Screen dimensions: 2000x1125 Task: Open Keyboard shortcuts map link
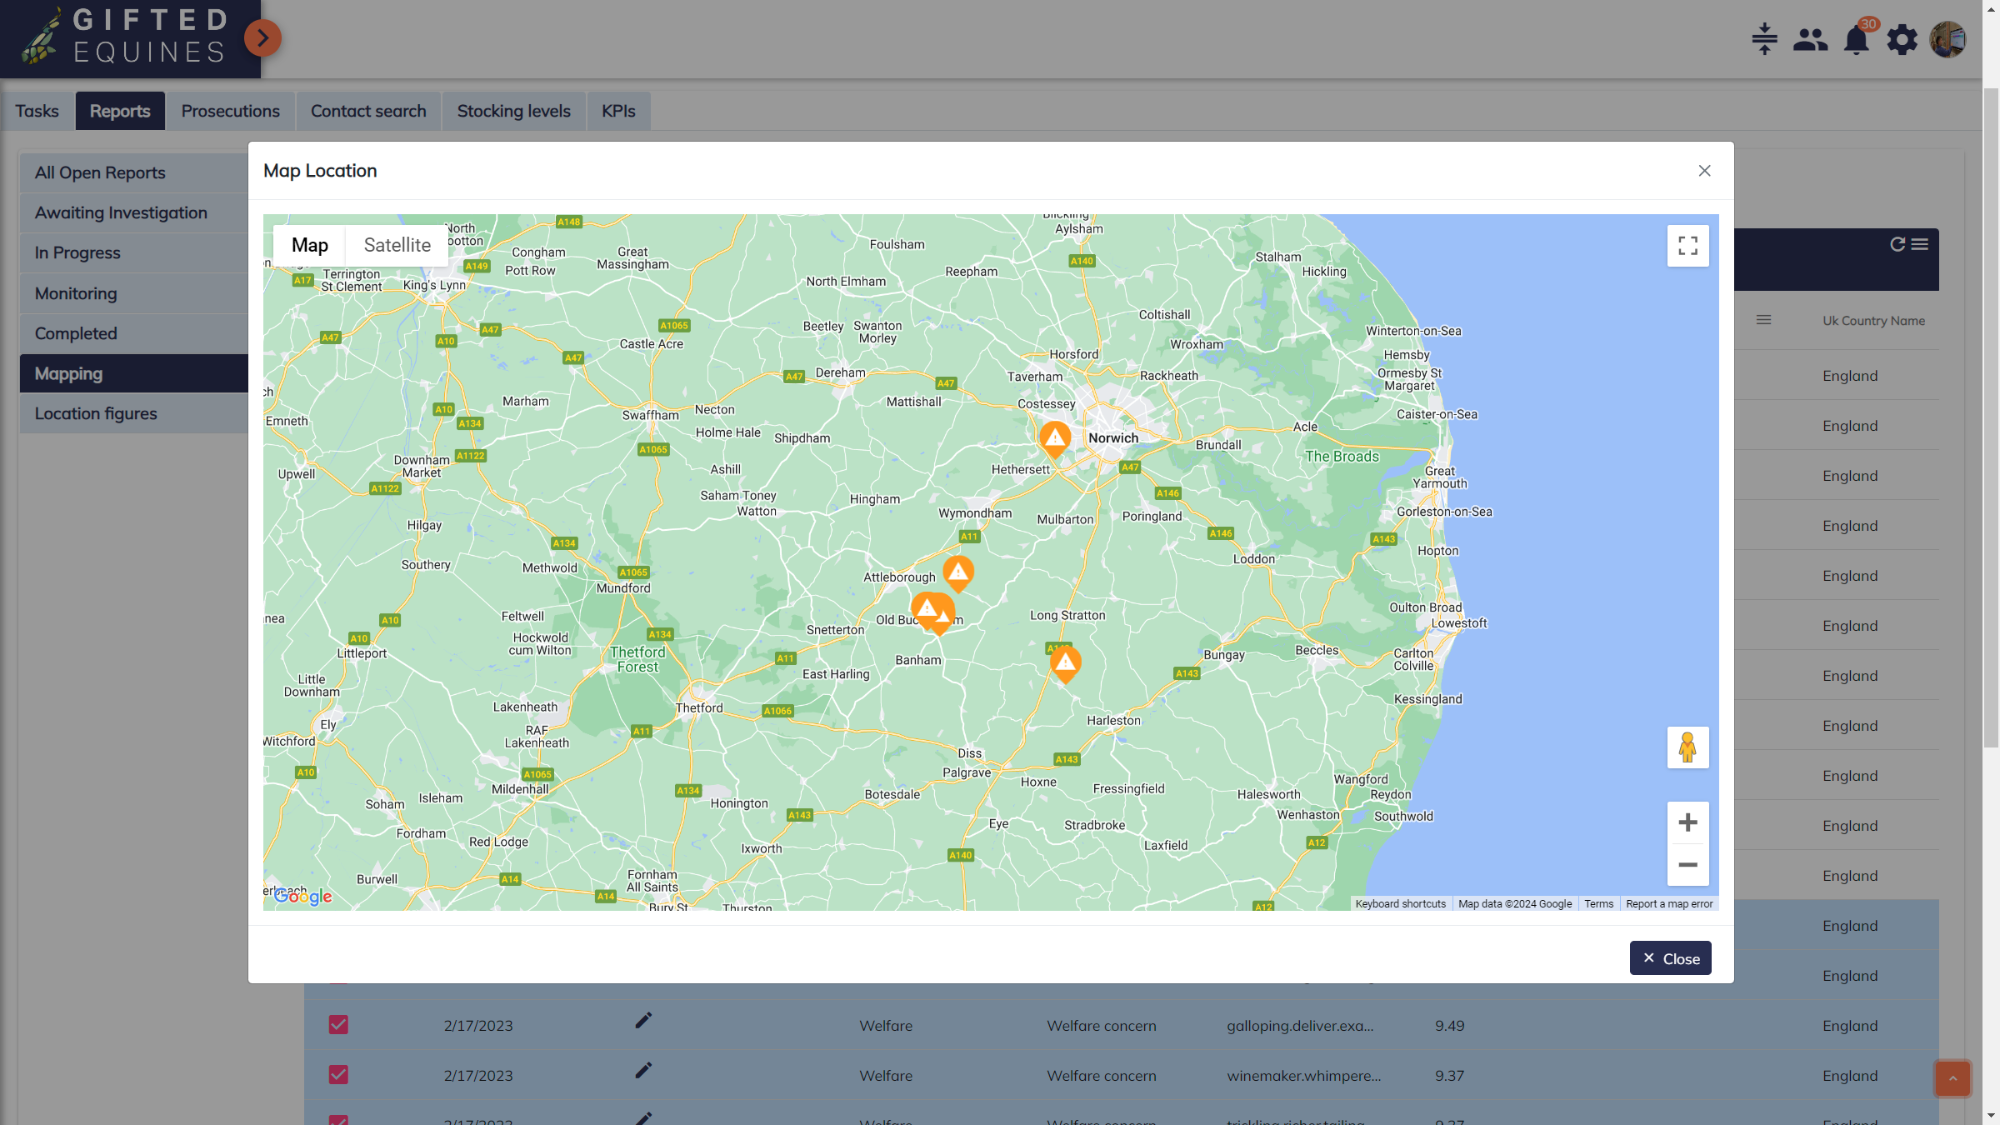[1400, 904]
